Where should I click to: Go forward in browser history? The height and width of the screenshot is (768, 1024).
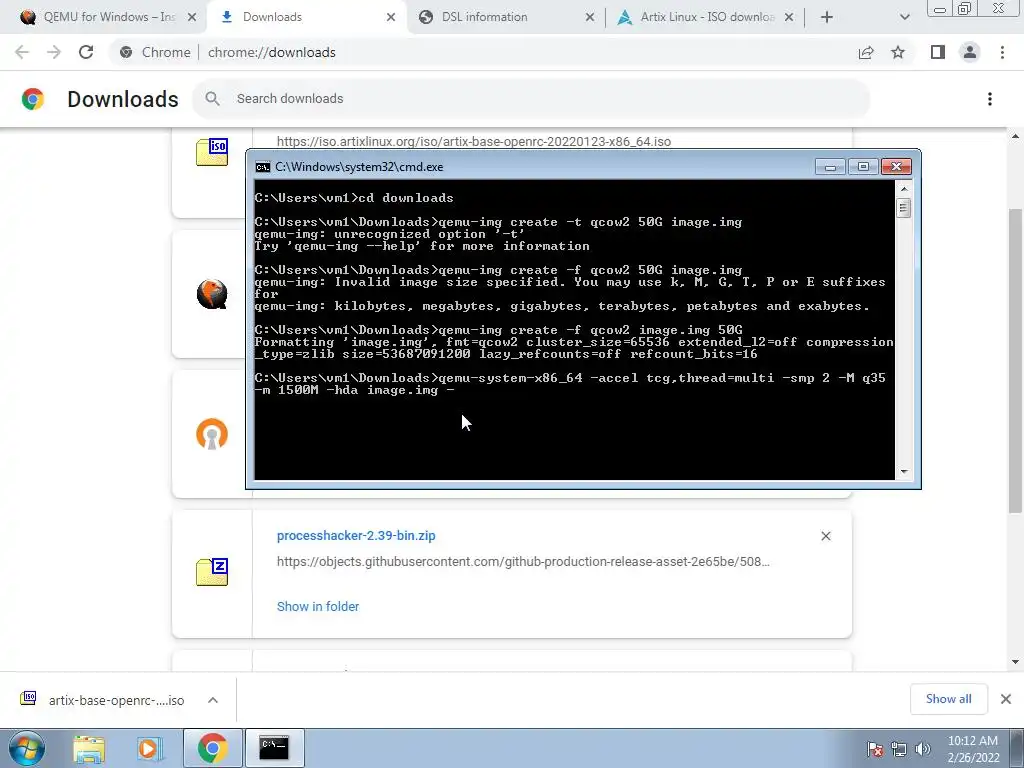pyautogui.click(x=54, y=52)
